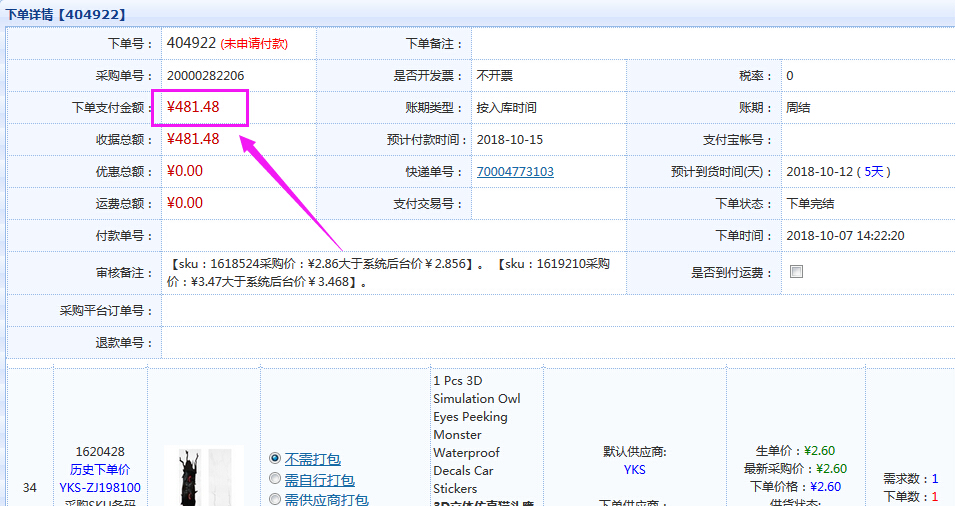Click the 不需打包 label link
Screen dimensions: 955x506
(x=312, y=459)
